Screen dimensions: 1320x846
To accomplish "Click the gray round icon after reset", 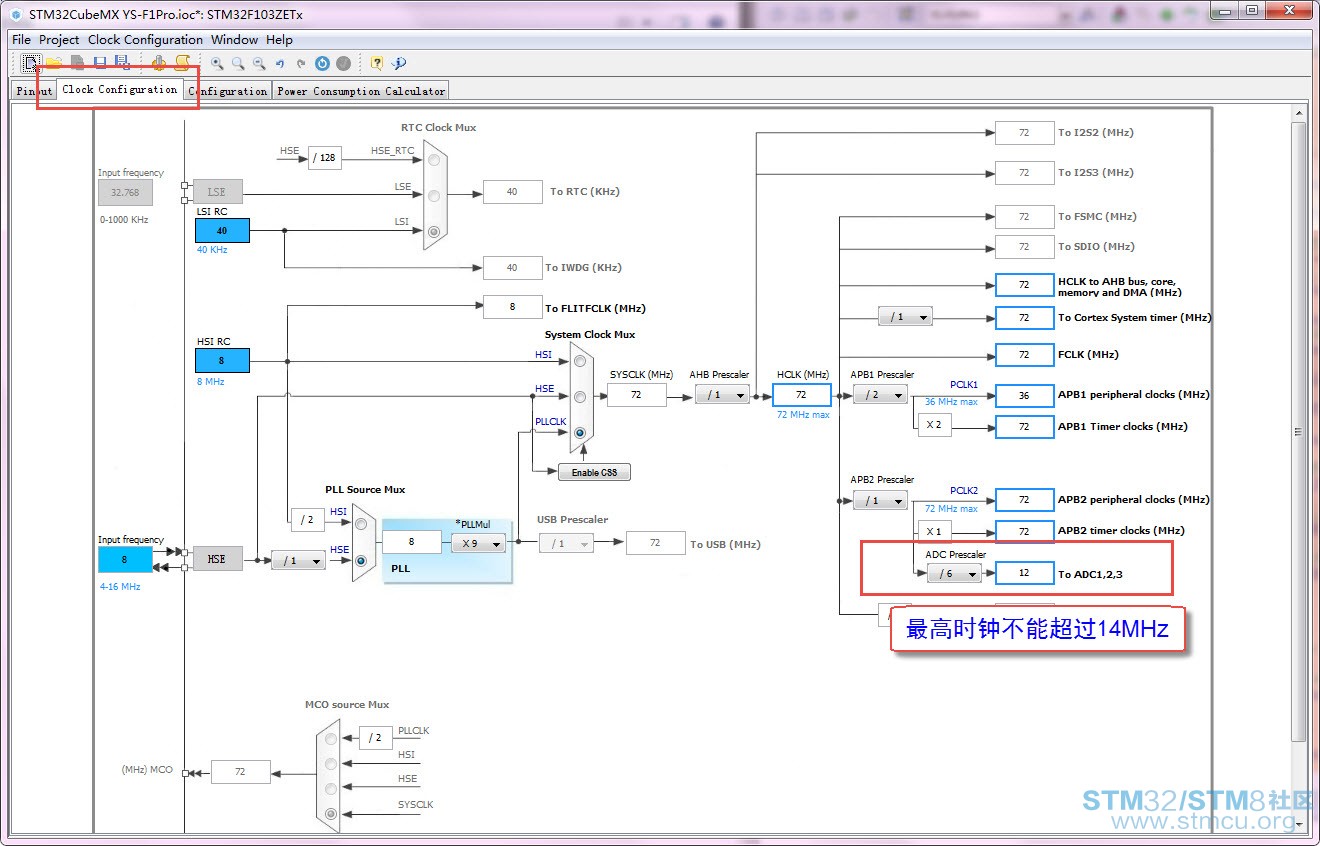I will click(344, 63).
